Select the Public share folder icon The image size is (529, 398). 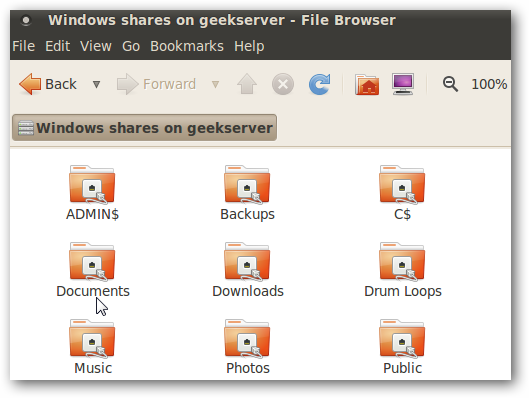[x=402, y=339]
